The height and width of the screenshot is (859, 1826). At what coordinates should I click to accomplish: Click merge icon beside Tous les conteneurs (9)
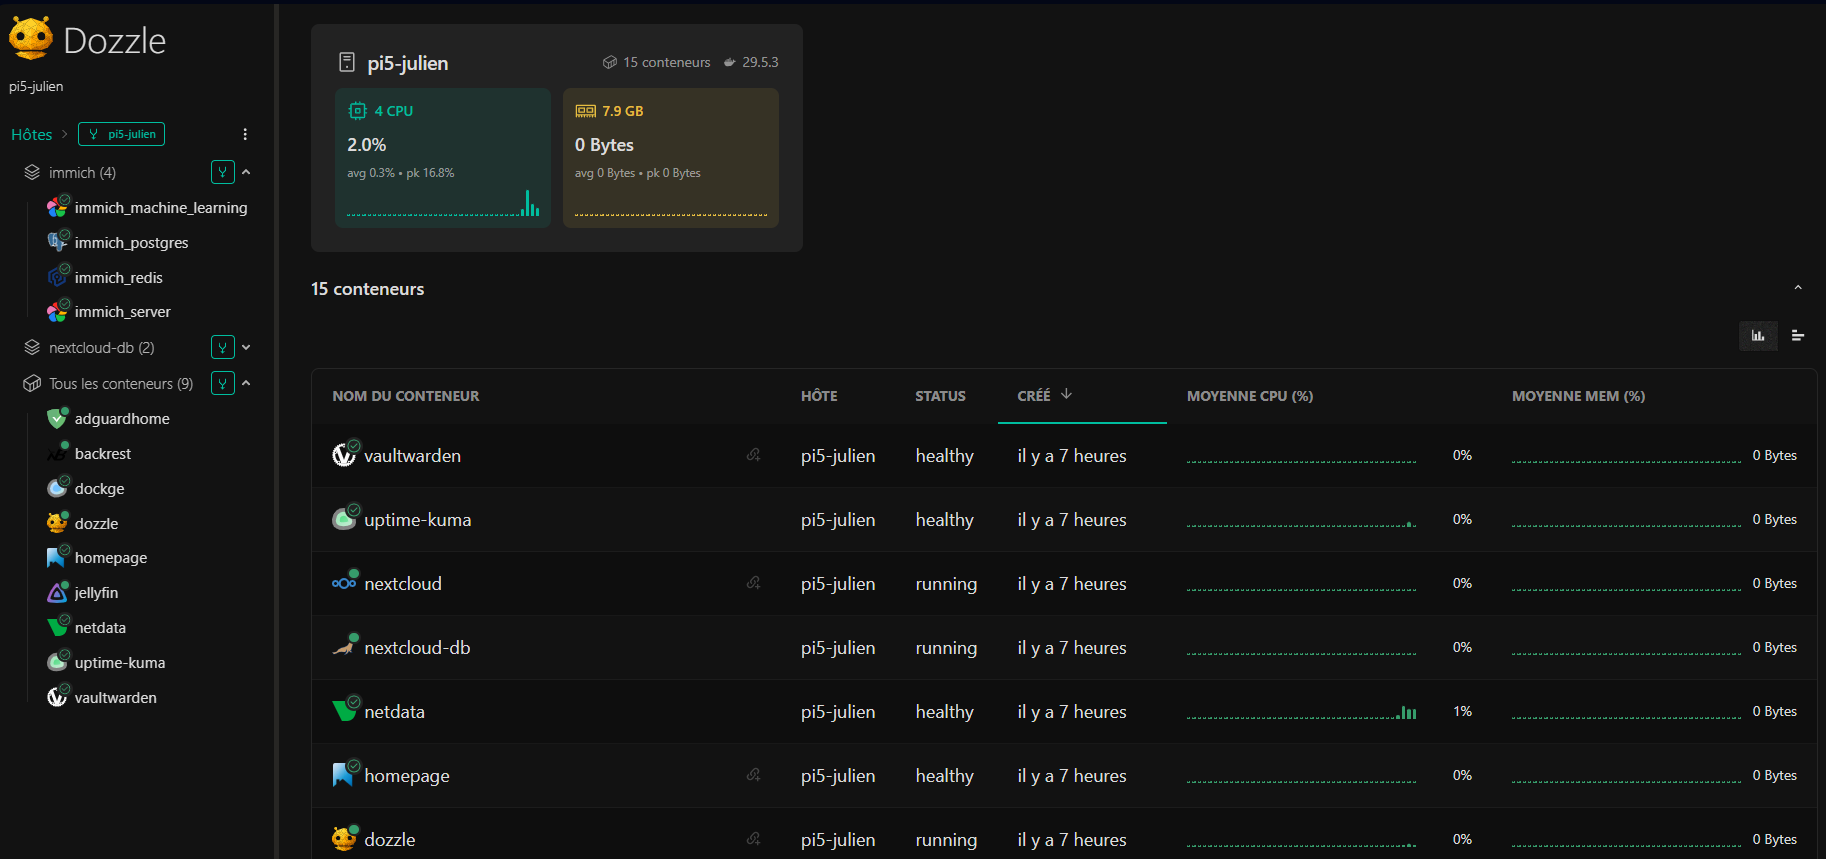pos(223,383)
